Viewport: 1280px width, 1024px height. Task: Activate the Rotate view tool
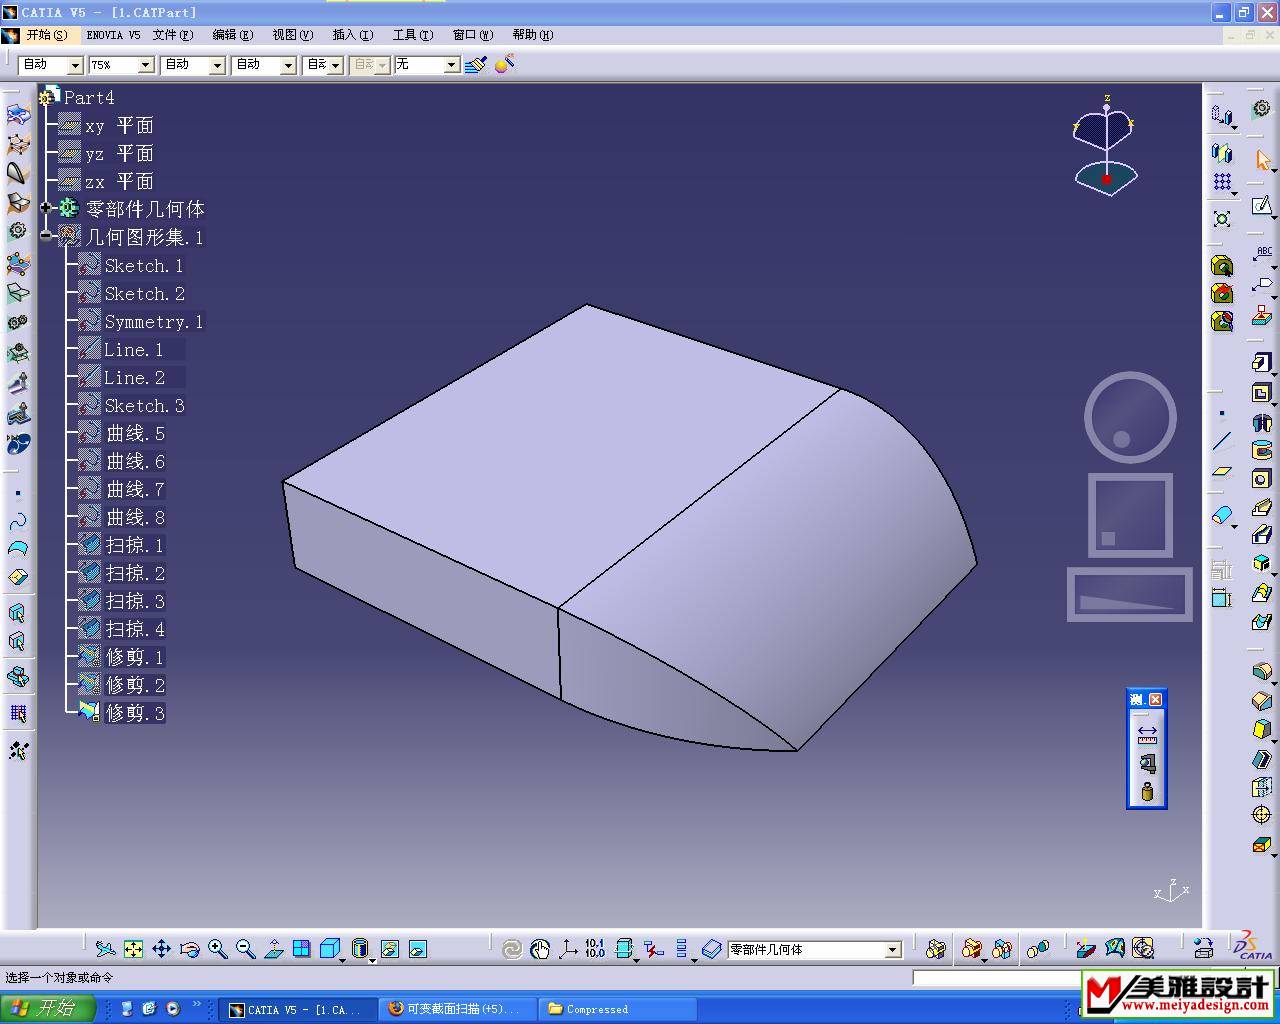[x=189, y=949]
